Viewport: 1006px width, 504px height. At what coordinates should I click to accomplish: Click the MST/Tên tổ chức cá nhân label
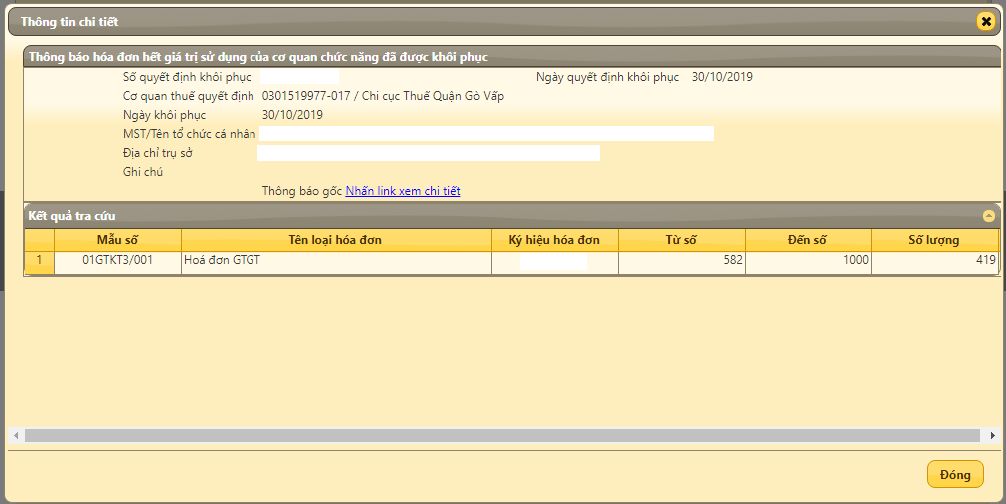click(189, 134)
